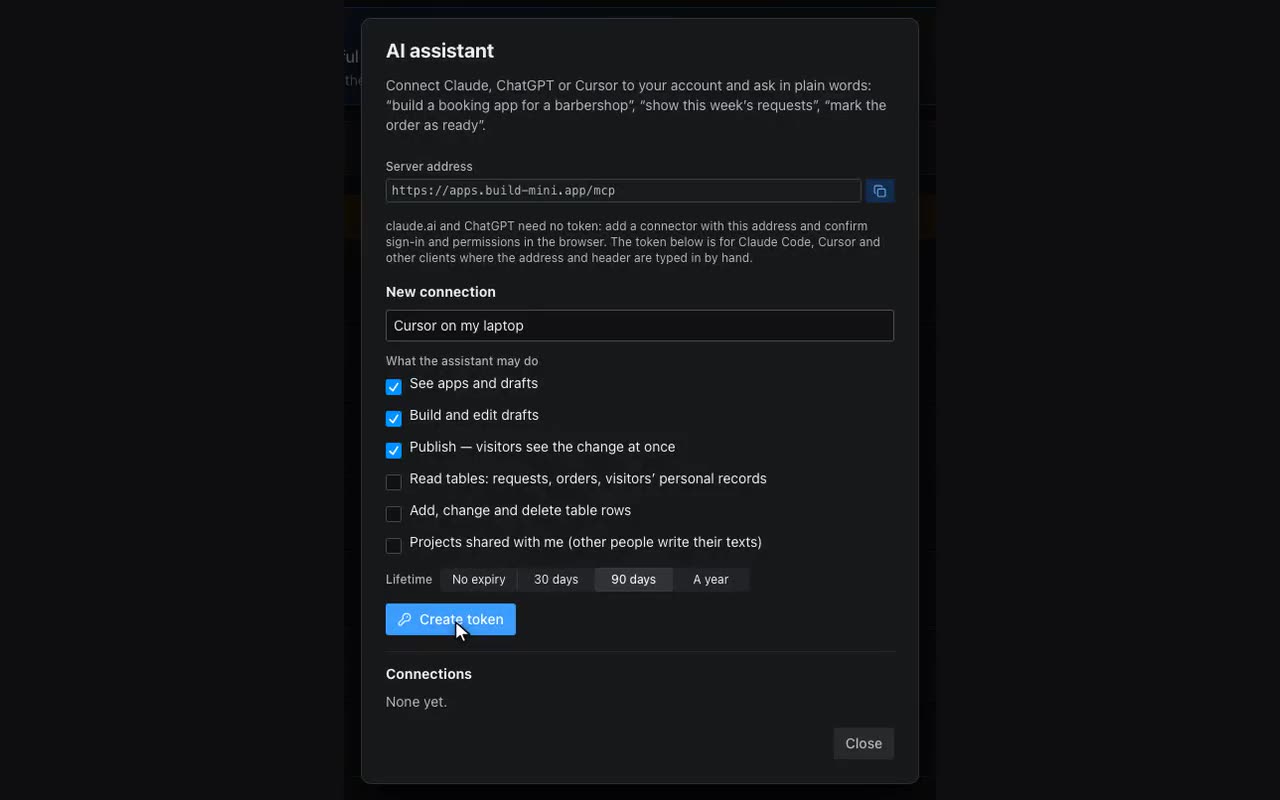
Task: Click the AI assistant title
Action: click(440, 51)
